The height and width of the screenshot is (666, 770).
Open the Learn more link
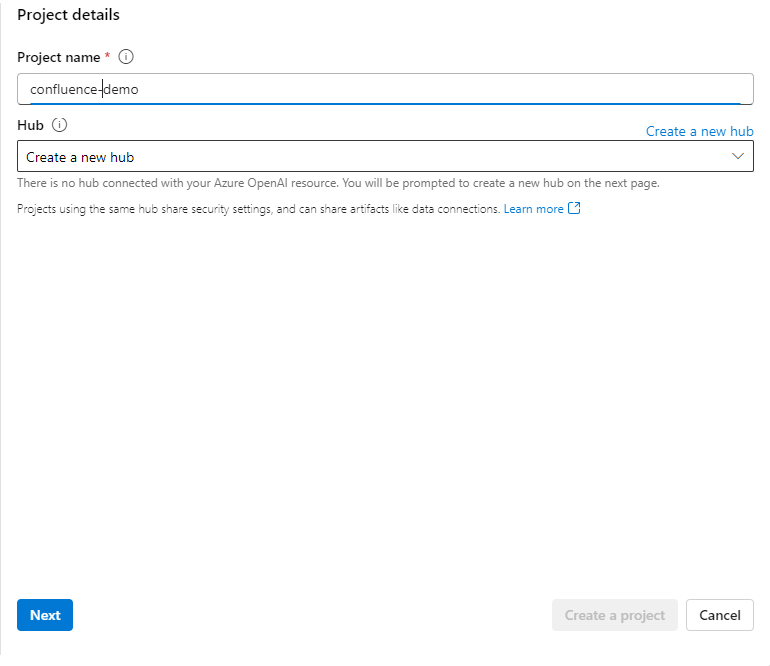pyautogui.click(x=533, y=209)
